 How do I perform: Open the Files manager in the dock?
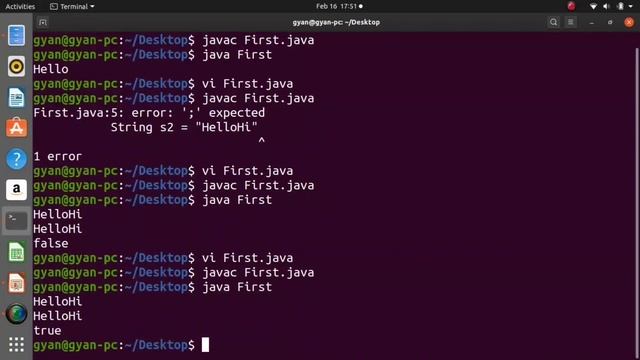click(x=16, y=36)
